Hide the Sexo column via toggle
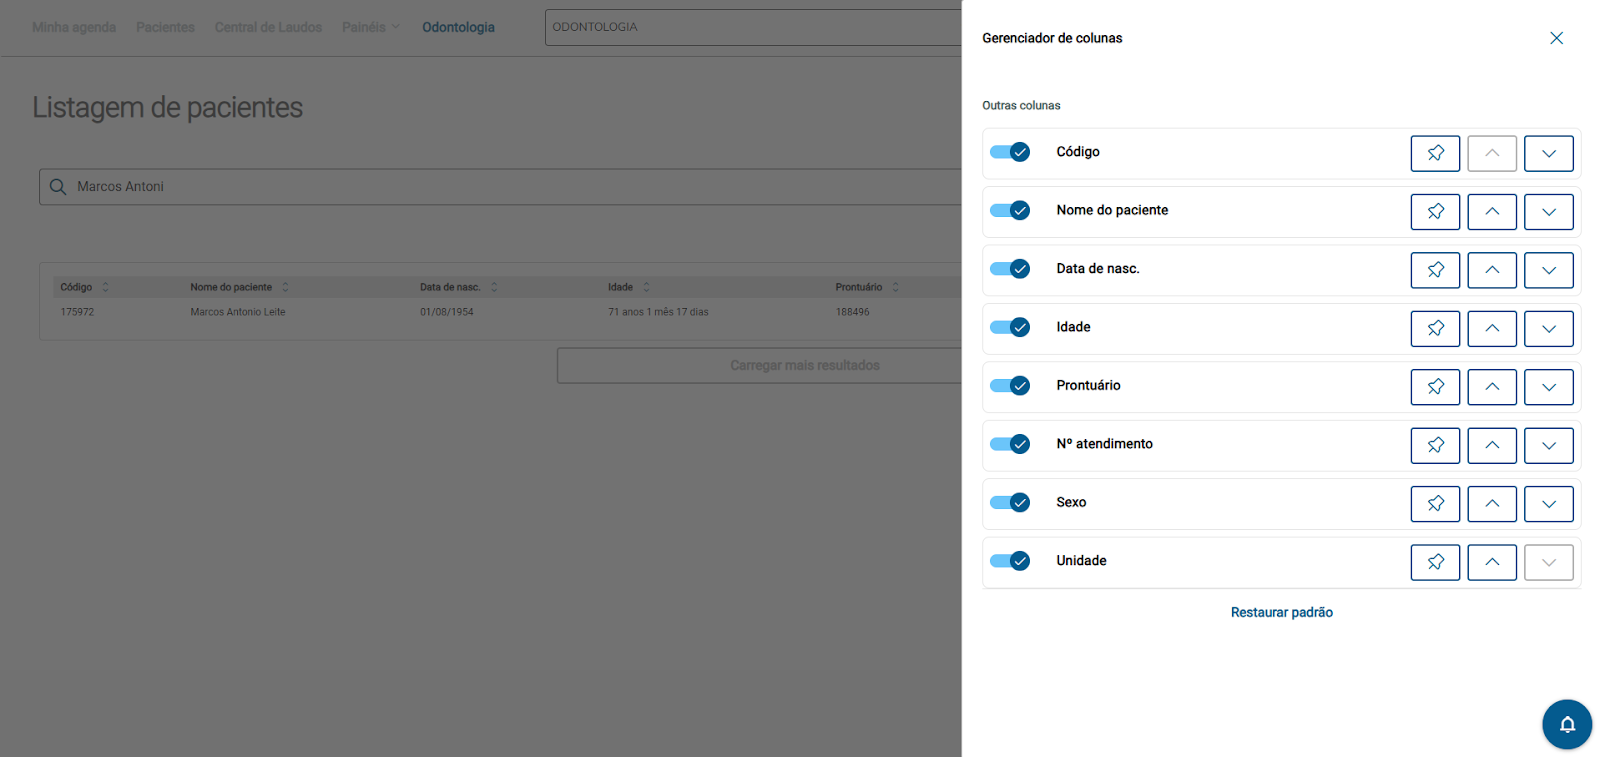This screenshot has width=1600, height=757. click(x=1010, y=502)
